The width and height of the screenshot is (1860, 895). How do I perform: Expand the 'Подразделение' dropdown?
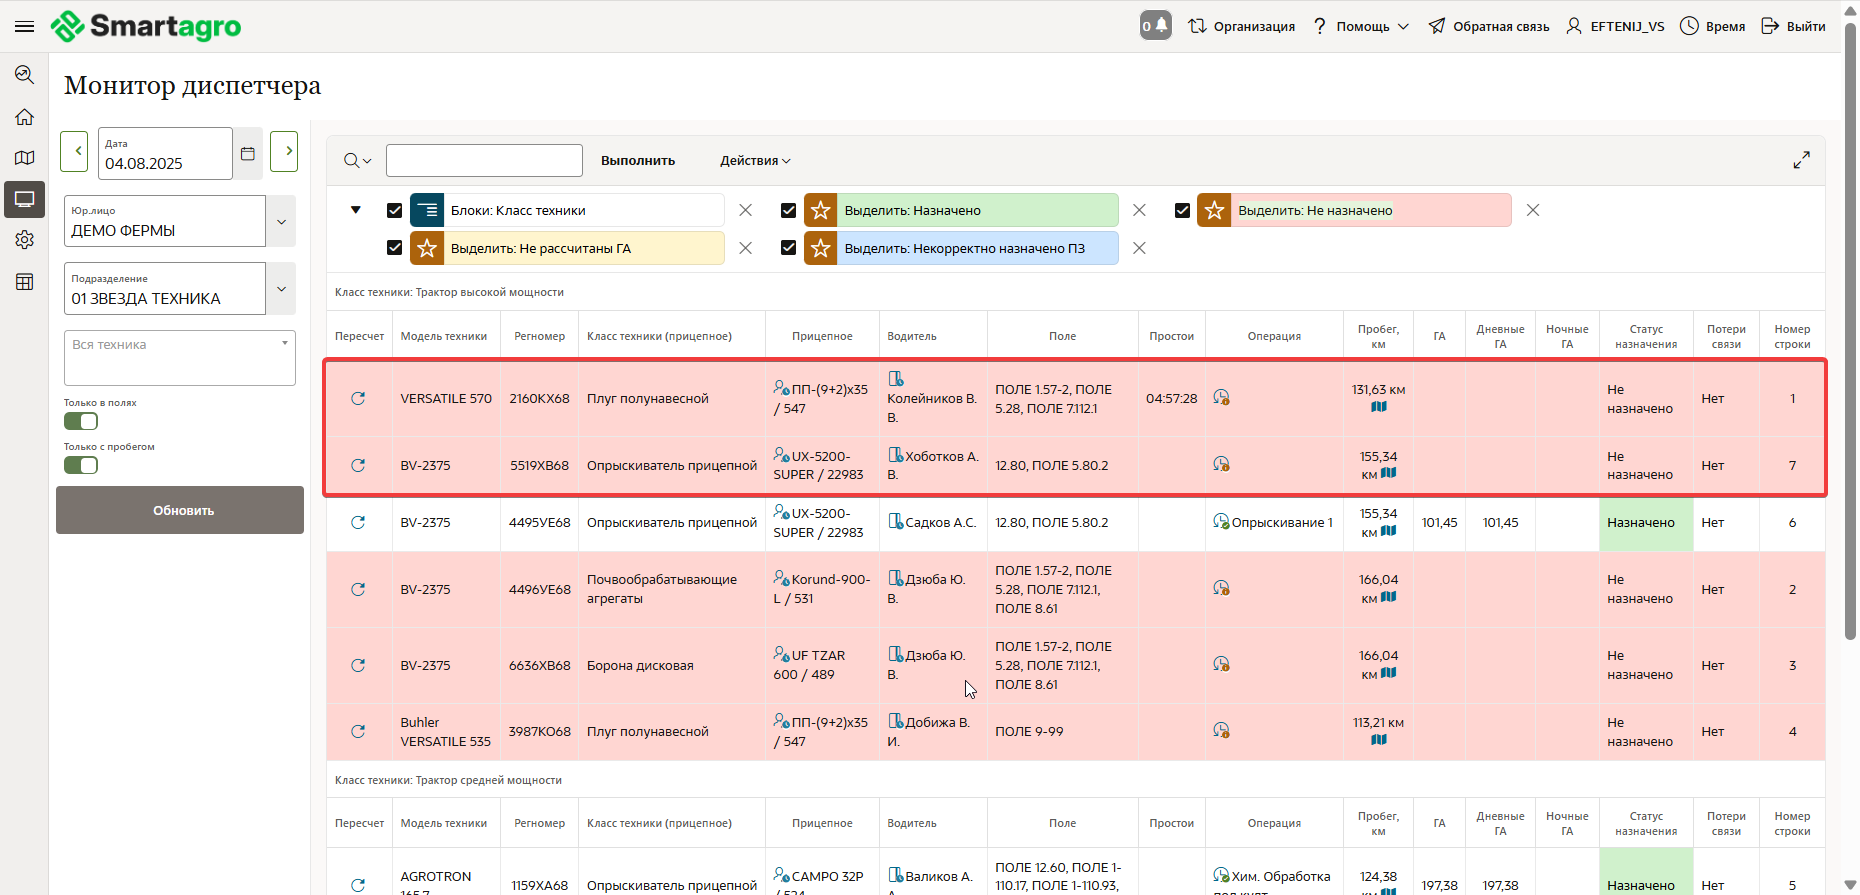pos(281,289)
